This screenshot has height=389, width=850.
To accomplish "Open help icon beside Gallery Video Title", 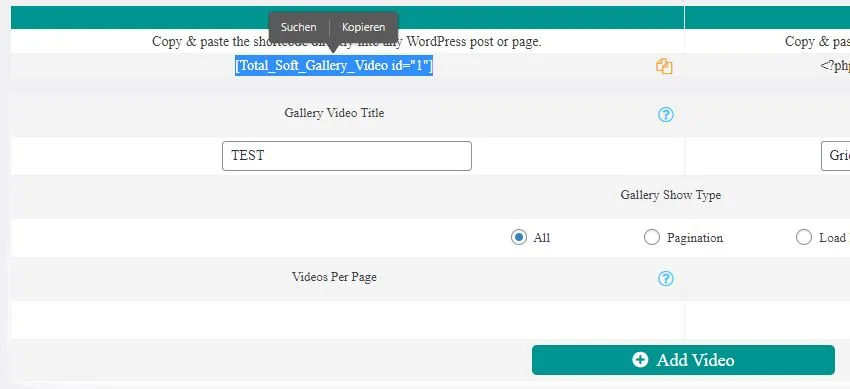I will (x=666, y=115).
